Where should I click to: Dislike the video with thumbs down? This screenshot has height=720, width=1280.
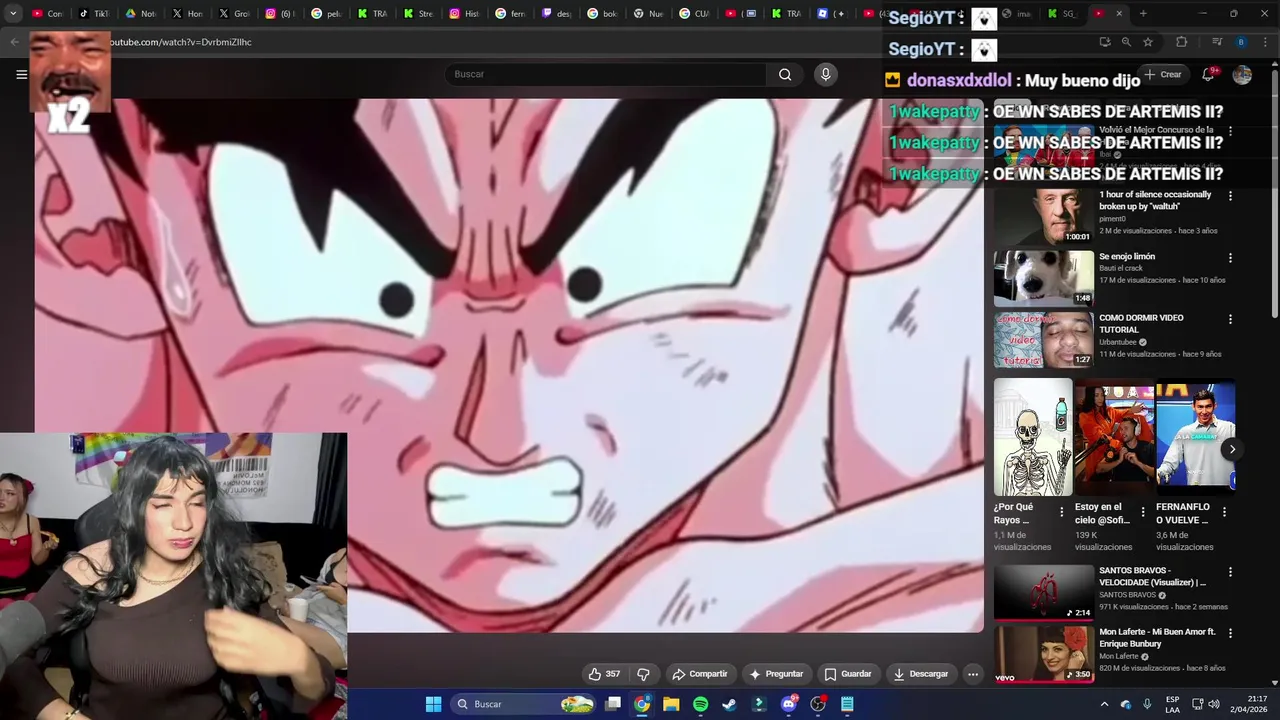coord(644,674)
